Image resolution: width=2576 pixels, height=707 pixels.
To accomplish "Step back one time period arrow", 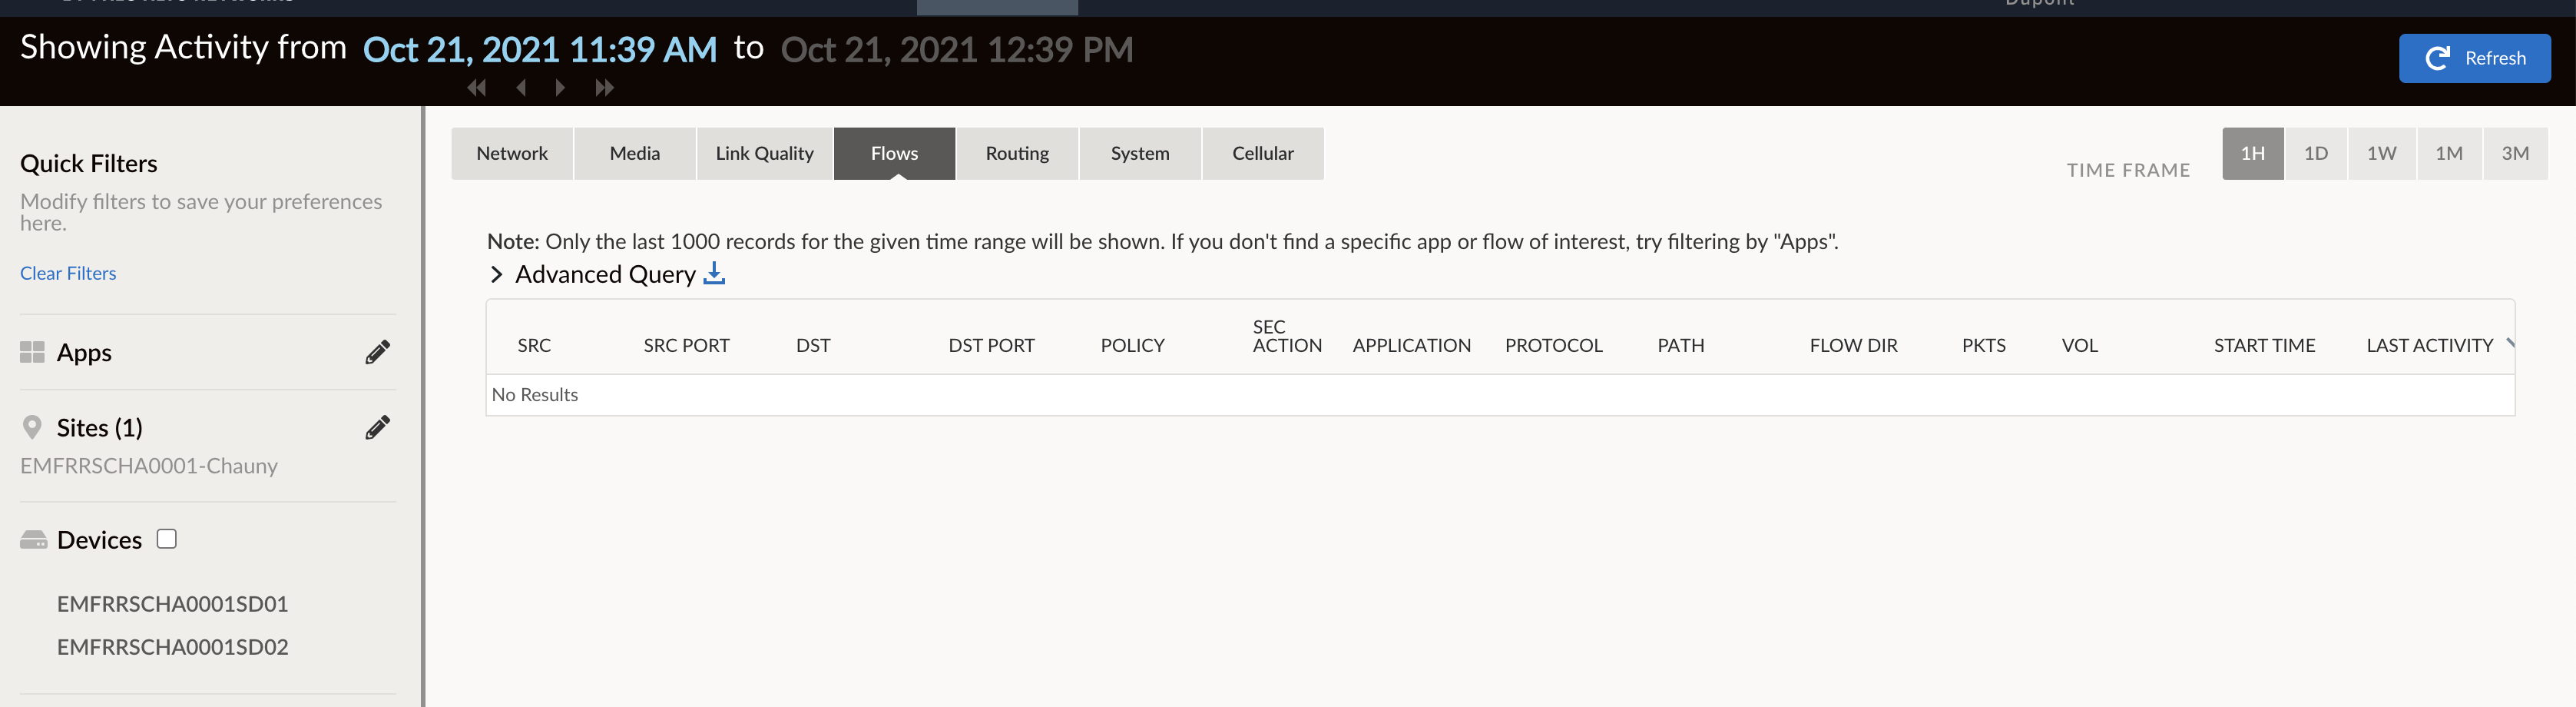I will (521, 88).
